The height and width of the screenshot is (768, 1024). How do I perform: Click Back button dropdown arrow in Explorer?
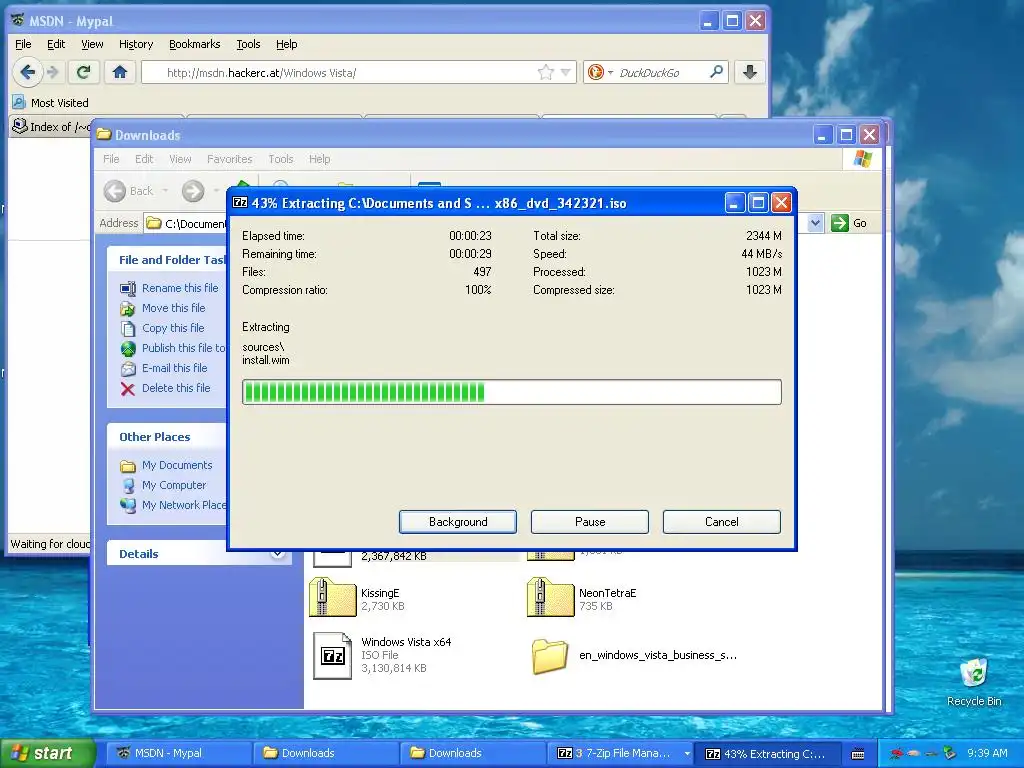point(165,191)
